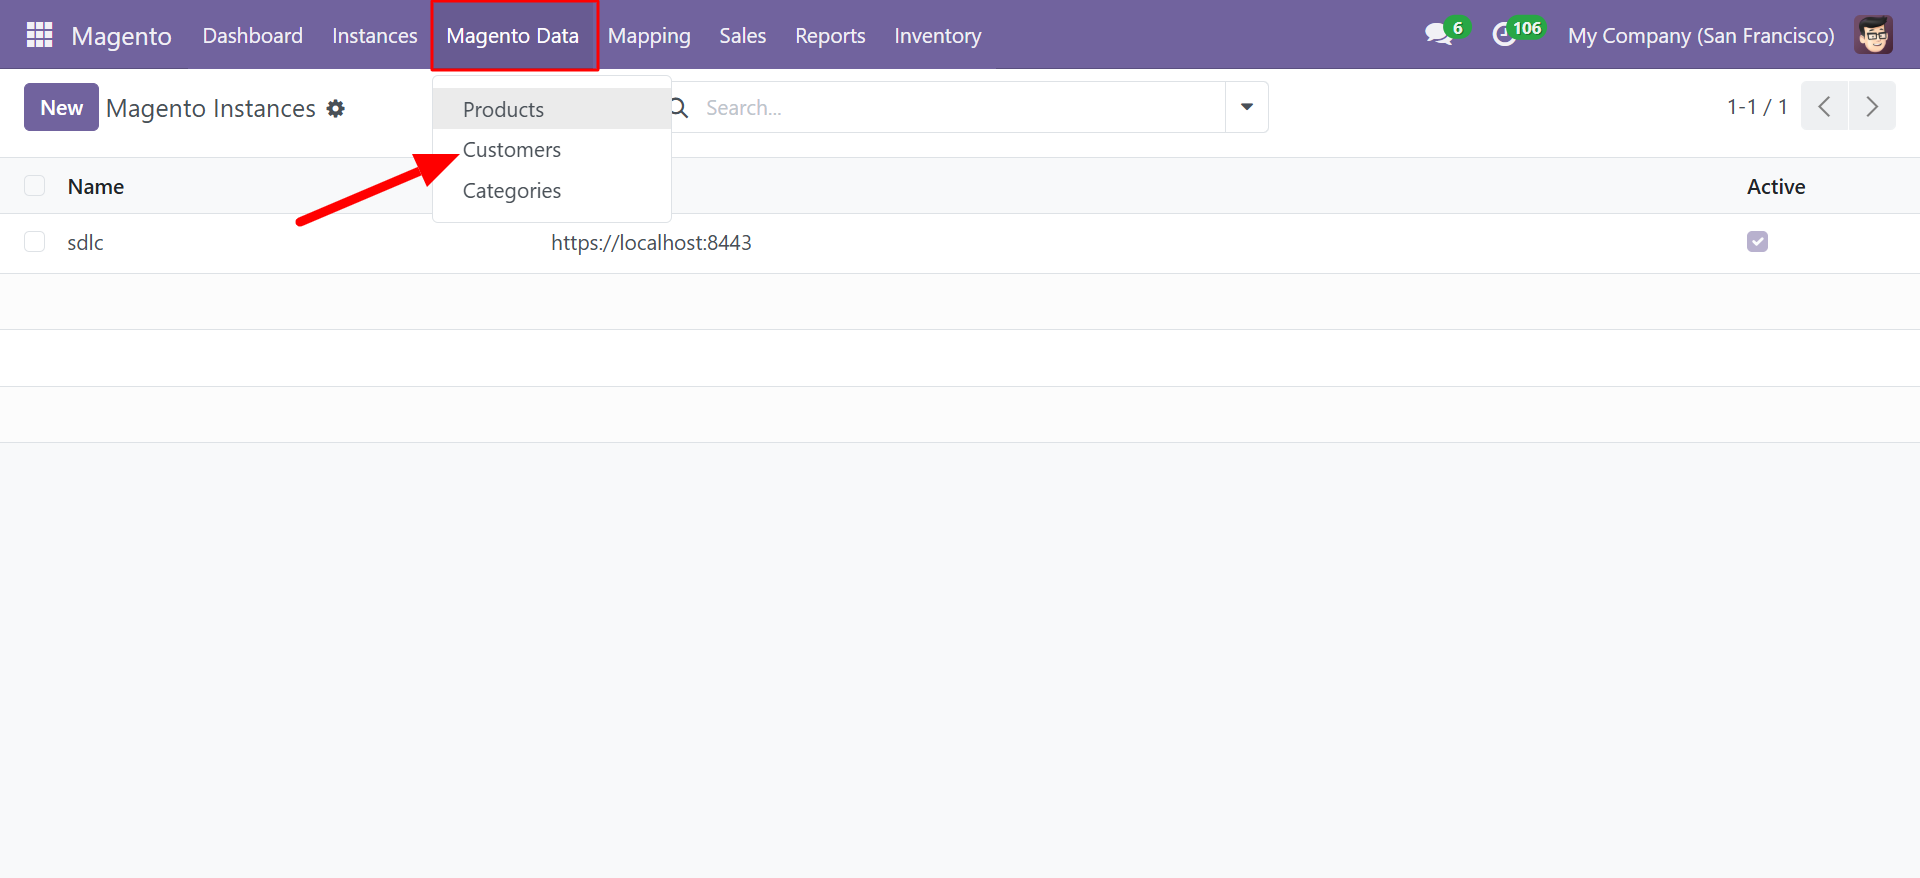Sort by the Name column header
The image size is (1920, 878).
click(x=96, y=187)
